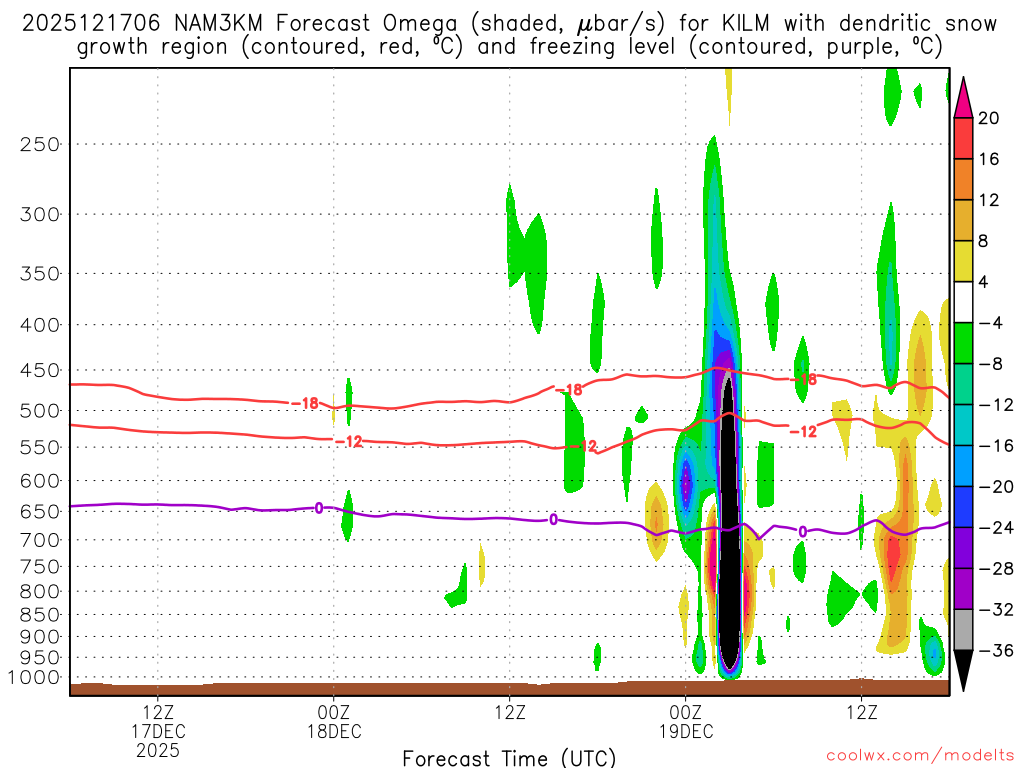Screen dimensions: 1024x768
Task: Click the black strong-omega column on 19DEC
Action: click(x=729, y=522)
